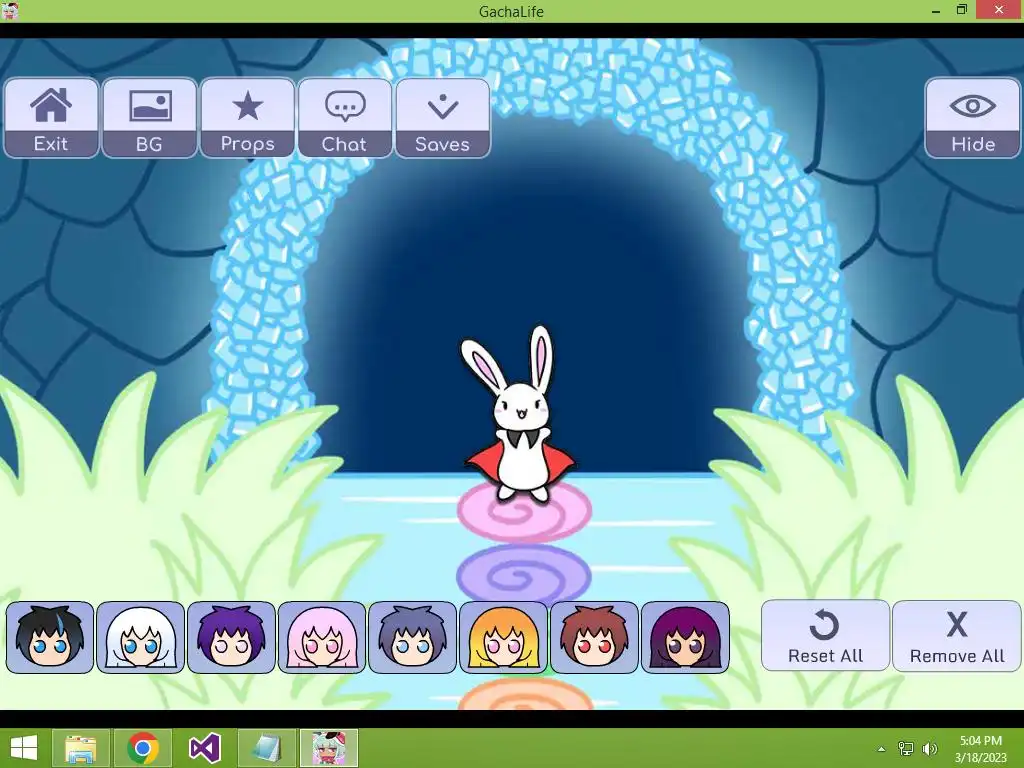The image size is (1024, 768).
Task: Open Visual Studio from the taskbar
Action: pyautogui.click(x=204, y=748)
